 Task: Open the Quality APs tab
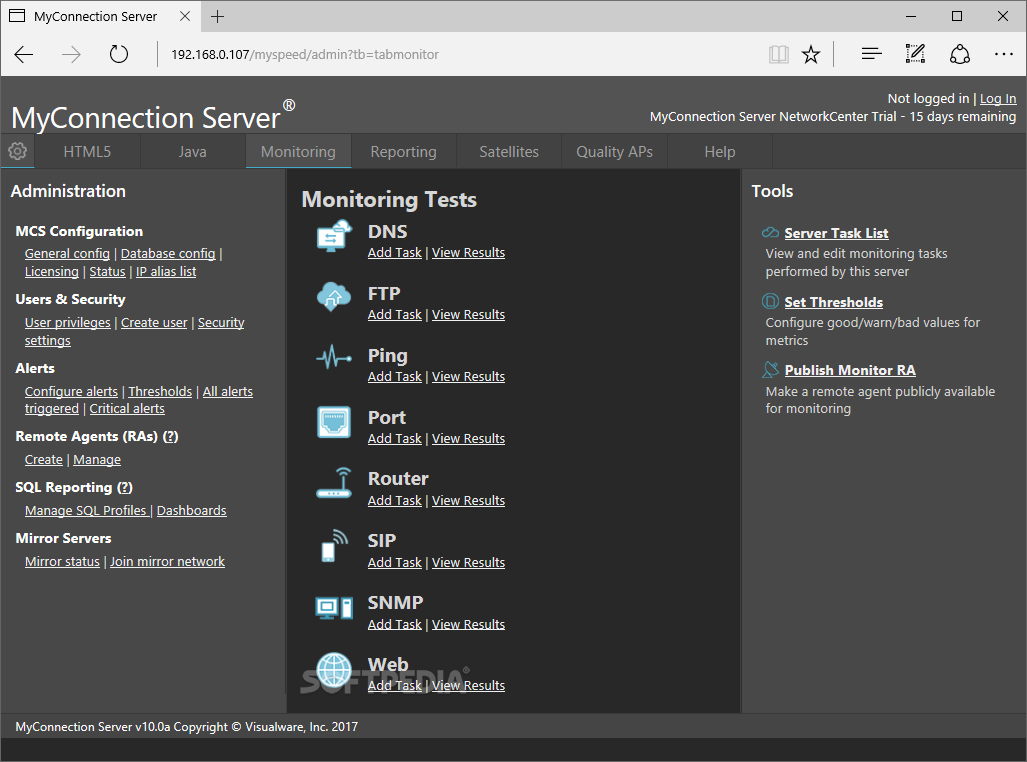(614, 151)
